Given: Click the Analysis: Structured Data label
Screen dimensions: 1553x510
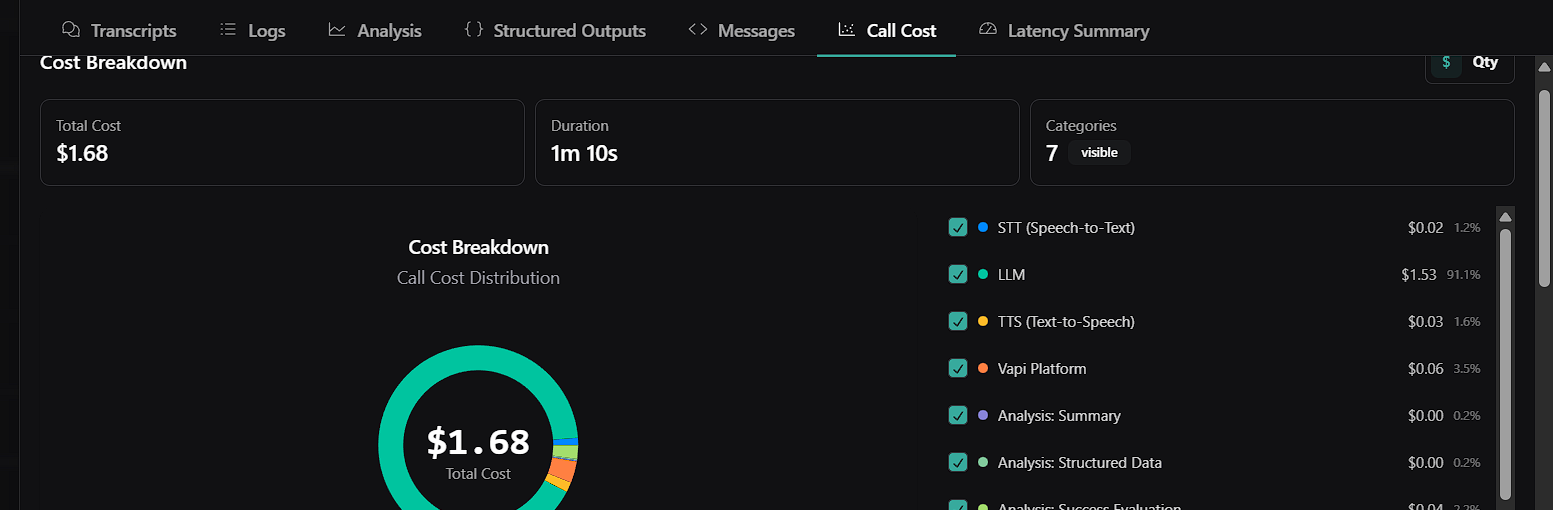Looking at the screenshot, I should tap(1080, 462).
